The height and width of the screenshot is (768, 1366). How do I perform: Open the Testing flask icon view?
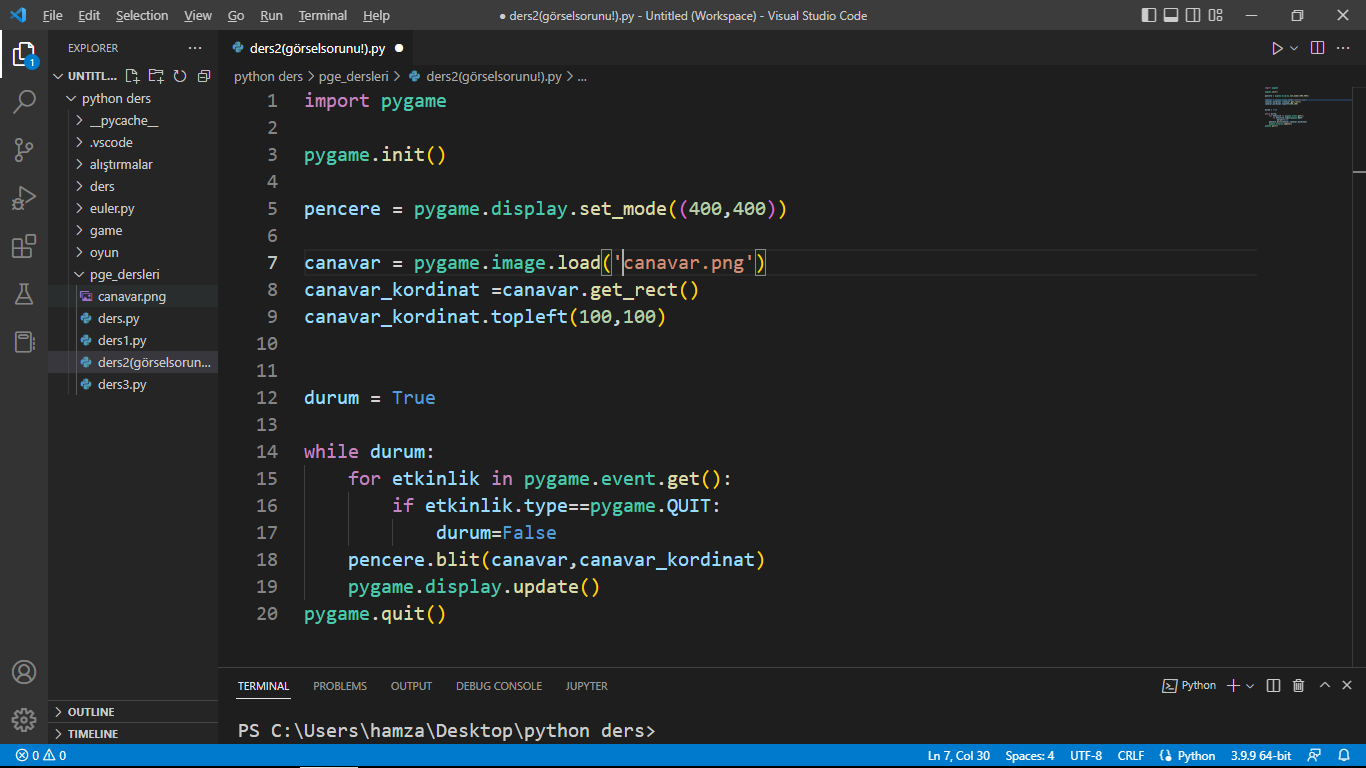click(x=24, y=294)
